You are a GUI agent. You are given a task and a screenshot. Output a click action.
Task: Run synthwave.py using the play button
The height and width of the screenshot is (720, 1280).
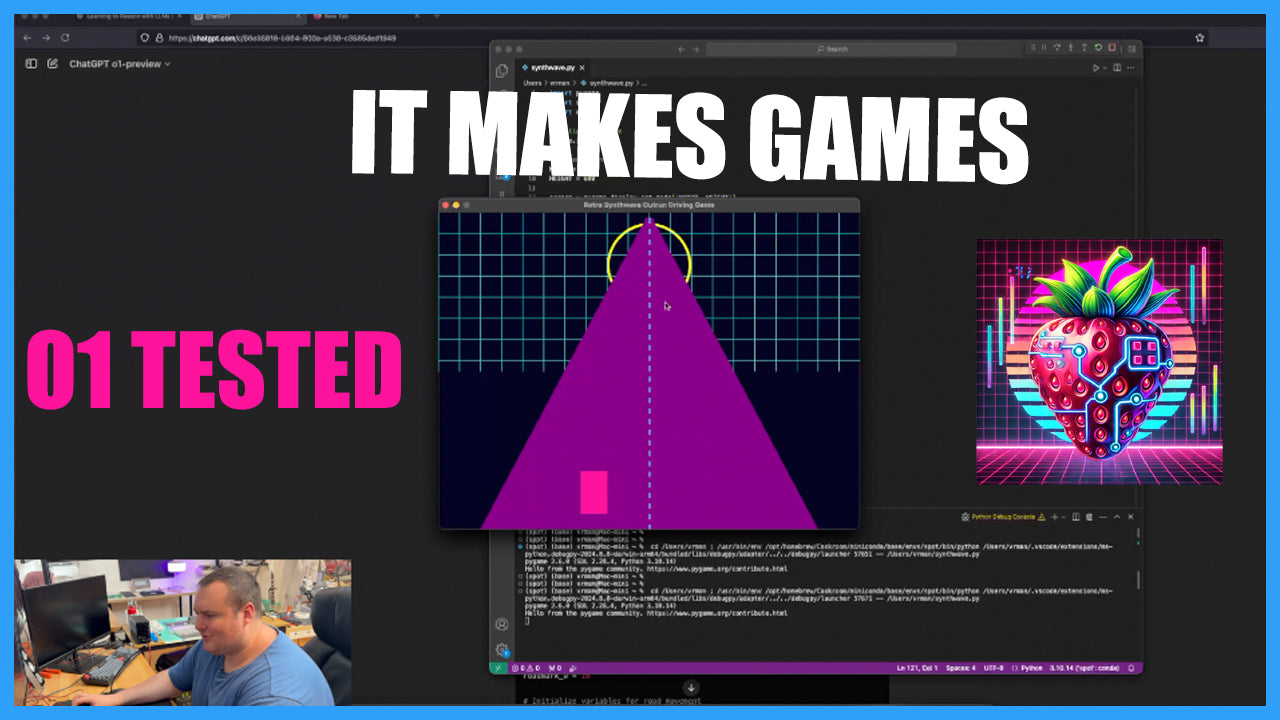pos(1095,67)
